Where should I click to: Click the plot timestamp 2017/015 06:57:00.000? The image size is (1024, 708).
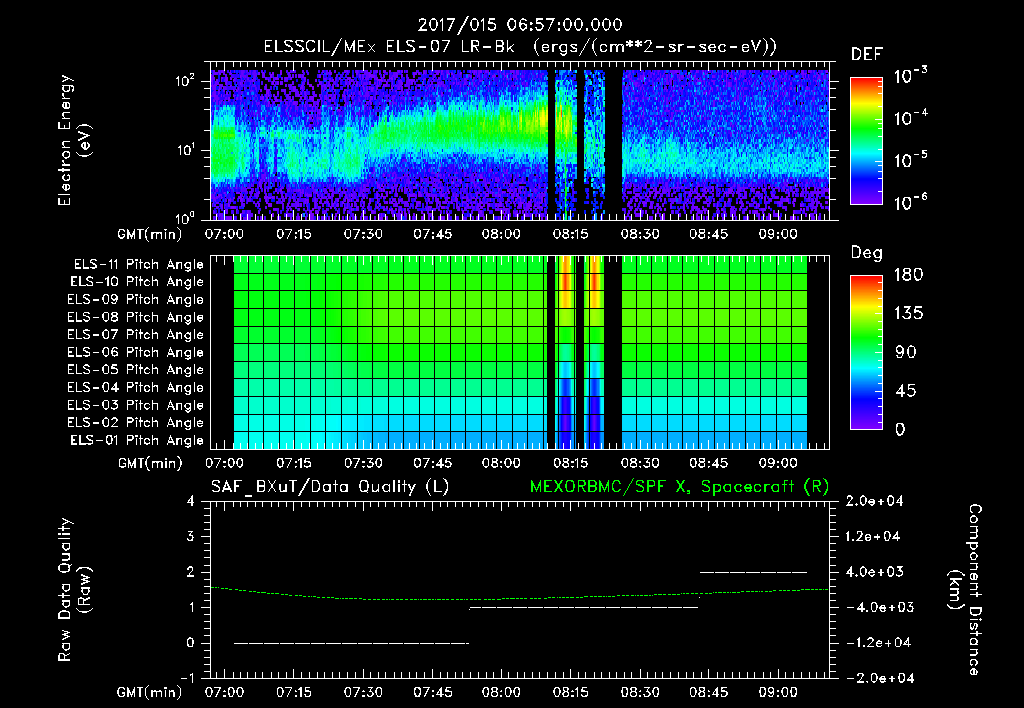tap(520, 25)
